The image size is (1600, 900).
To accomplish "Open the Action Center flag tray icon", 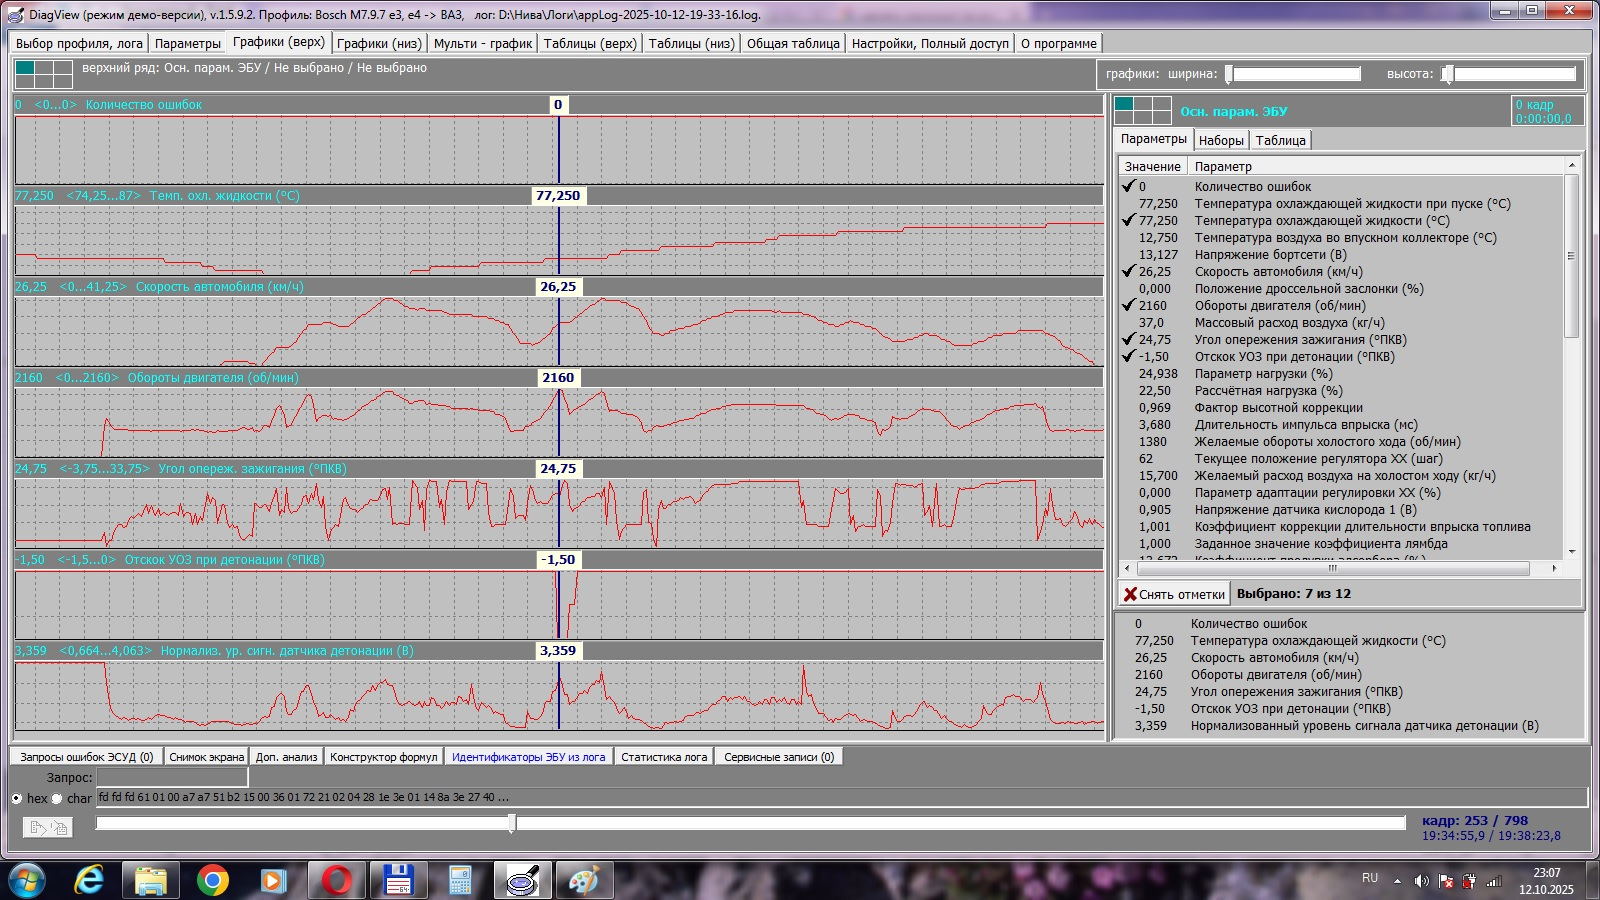I will 1445,881.
